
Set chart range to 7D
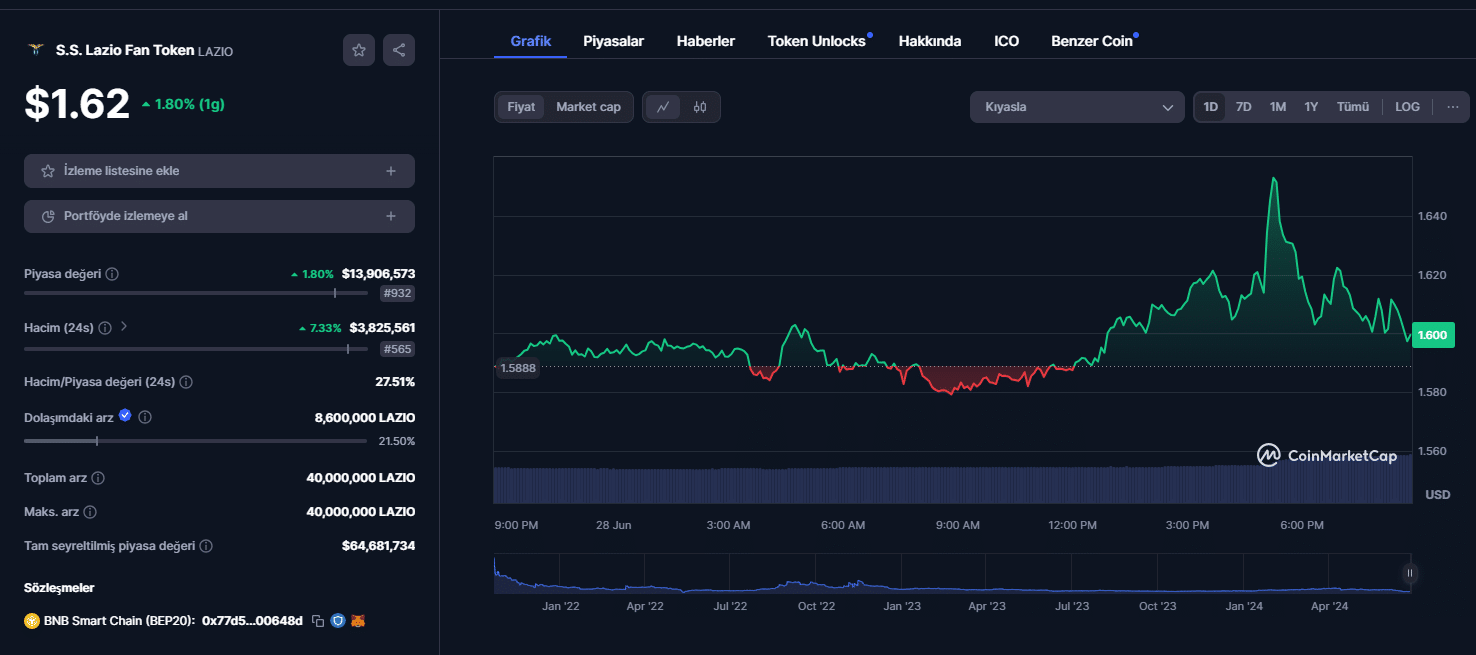coord(1244,107)
